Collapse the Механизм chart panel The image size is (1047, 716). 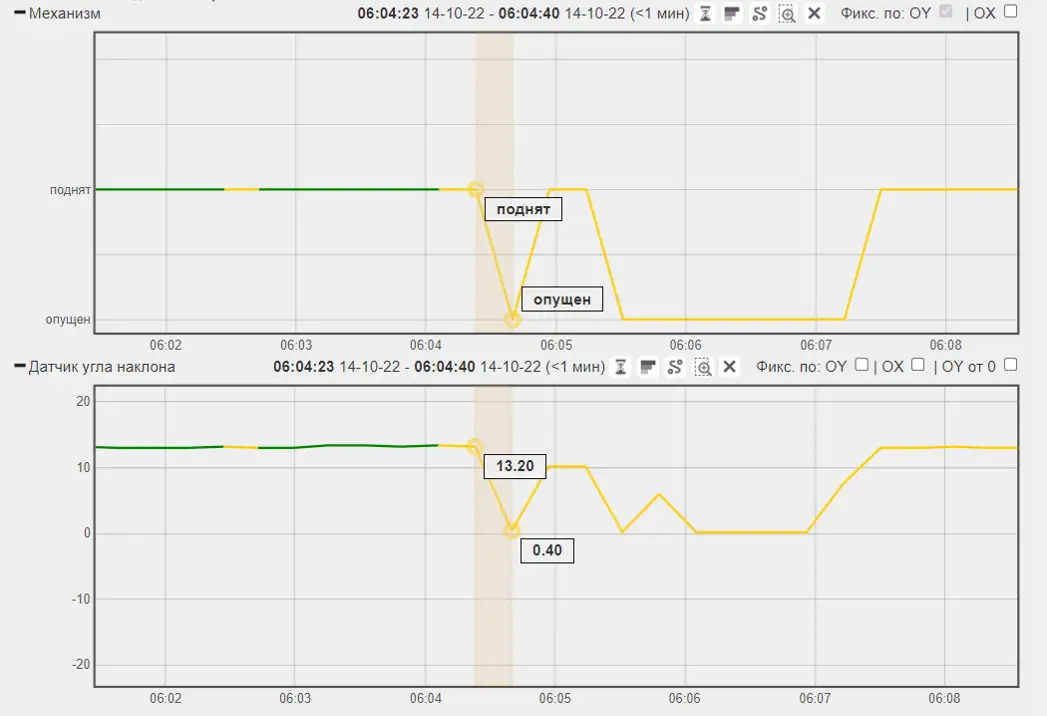19,13
